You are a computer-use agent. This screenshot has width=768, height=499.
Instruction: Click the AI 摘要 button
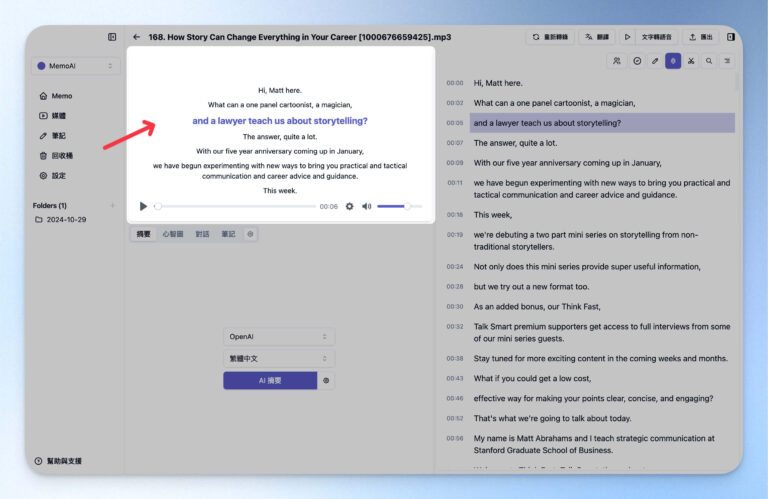point(270,381)
